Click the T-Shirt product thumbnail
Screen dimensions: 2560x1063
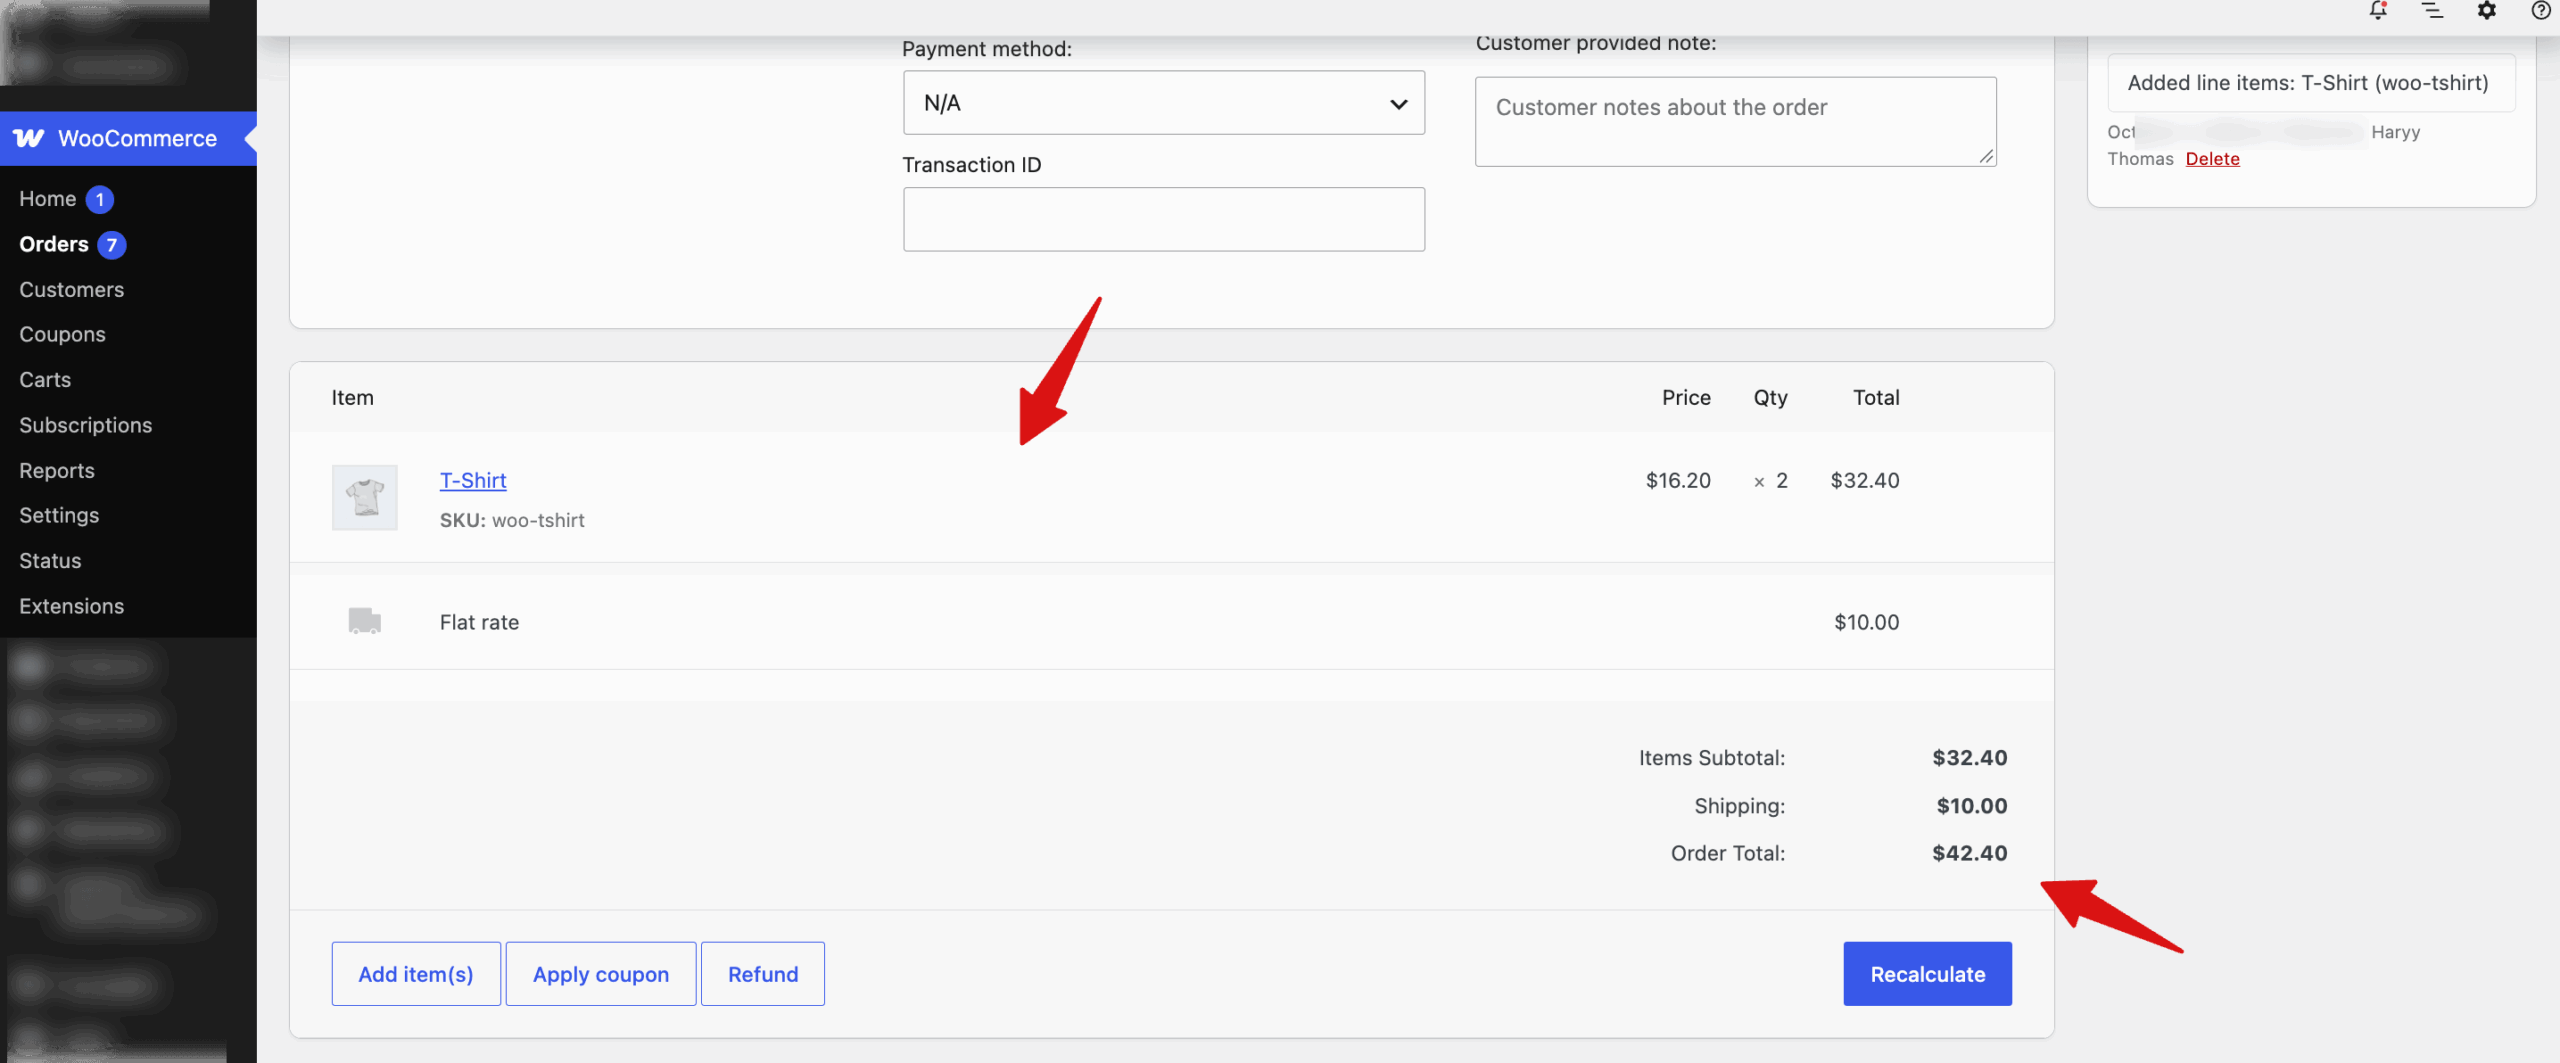click(x=365, y=497)
